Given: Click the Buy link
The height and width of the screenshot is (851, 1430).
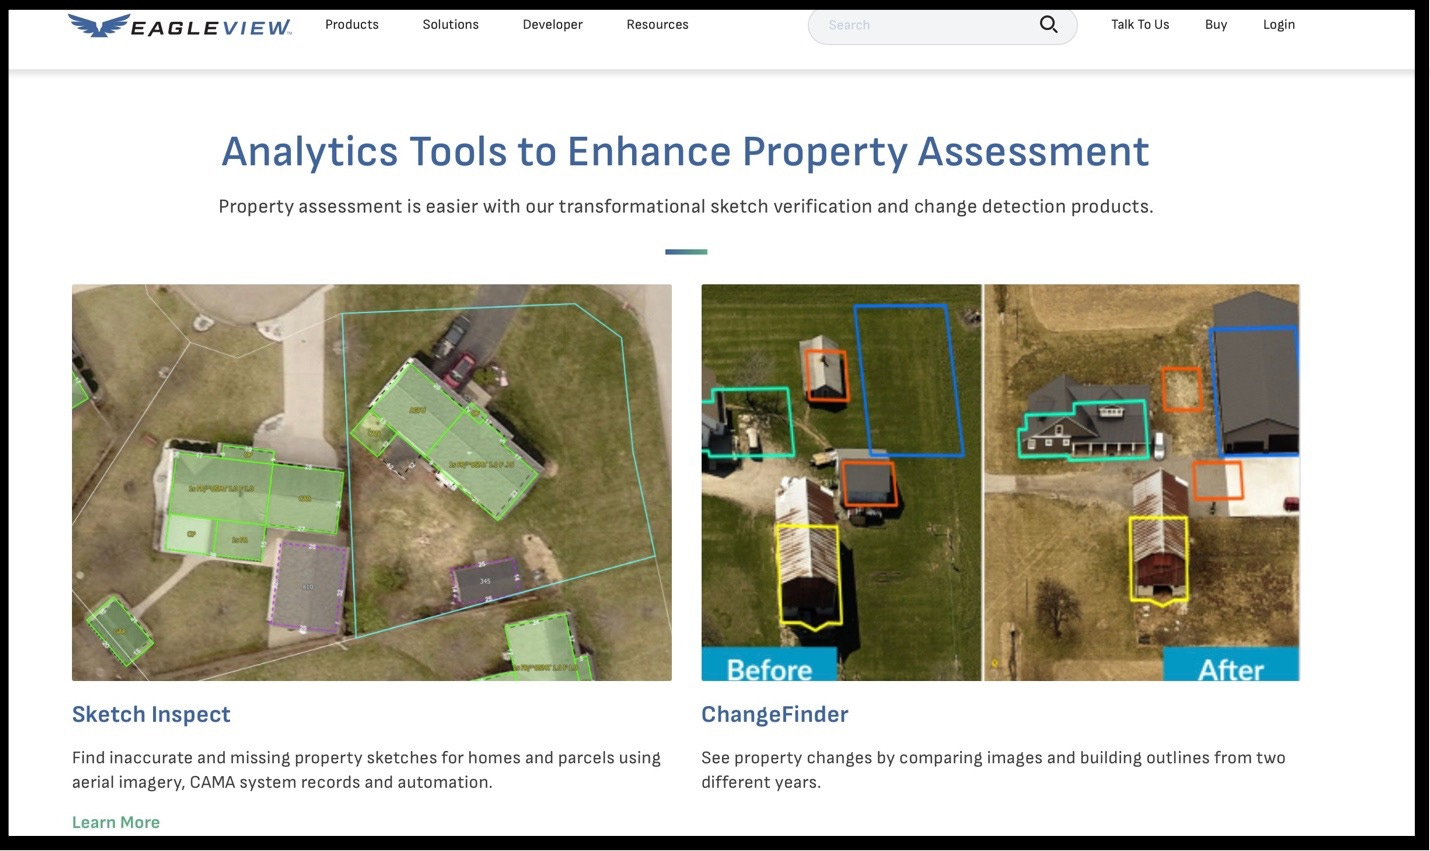Looking at the screenshot, I should tap(1216, 24).
